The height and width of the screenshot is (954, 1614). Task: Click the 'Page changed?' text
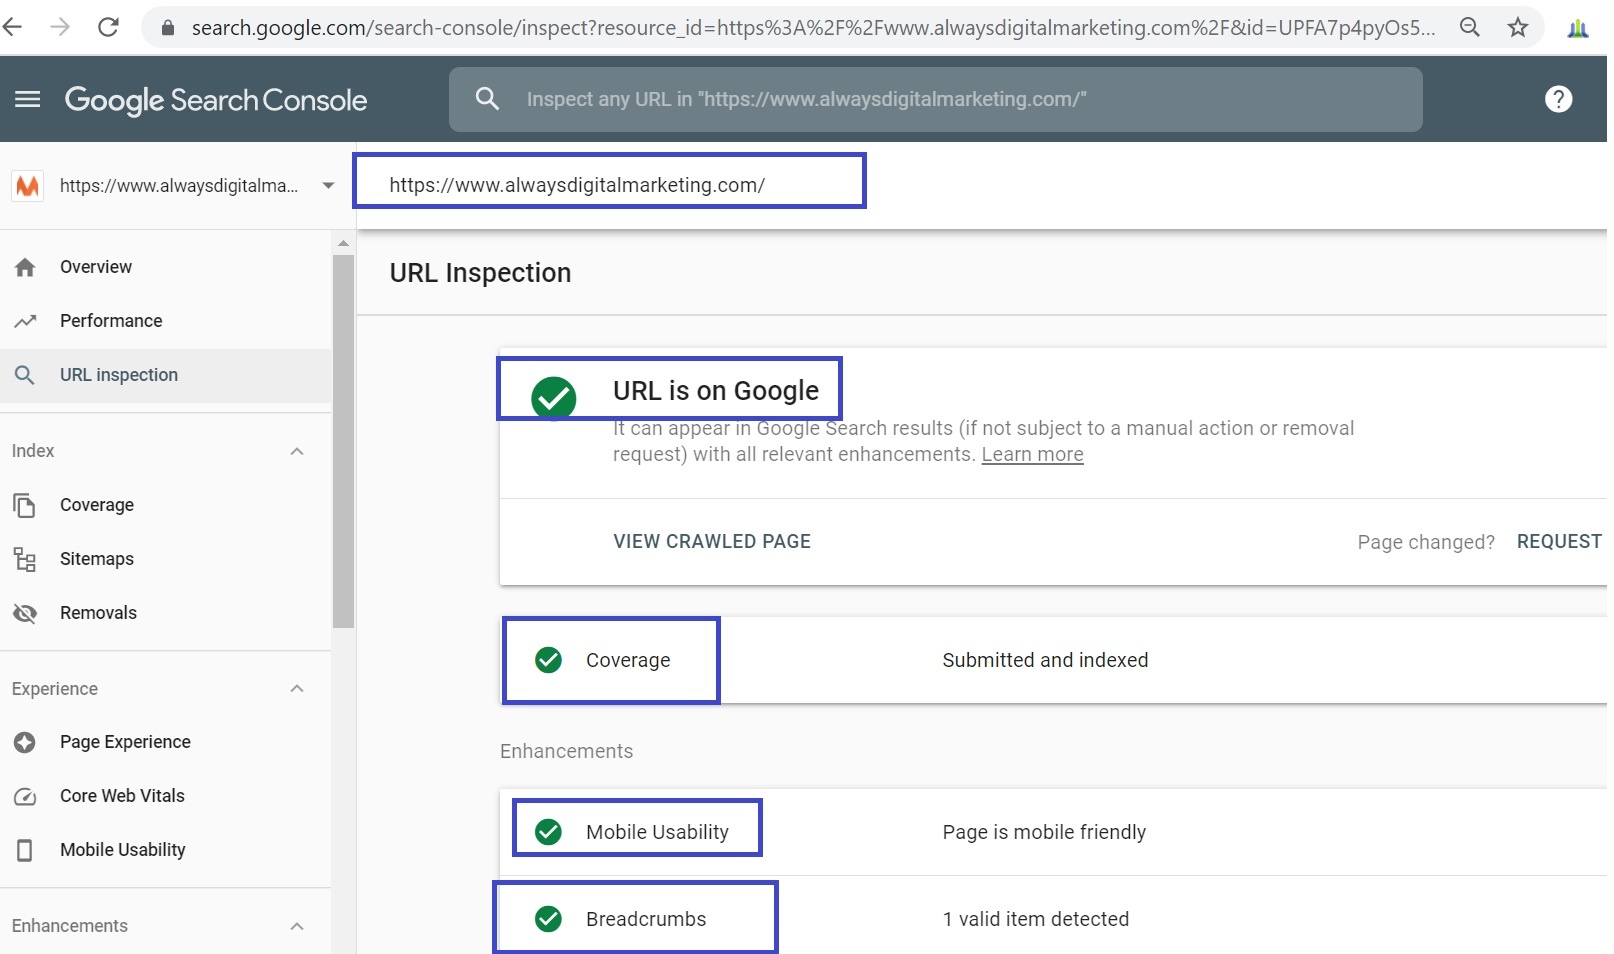pos(1426,542)
